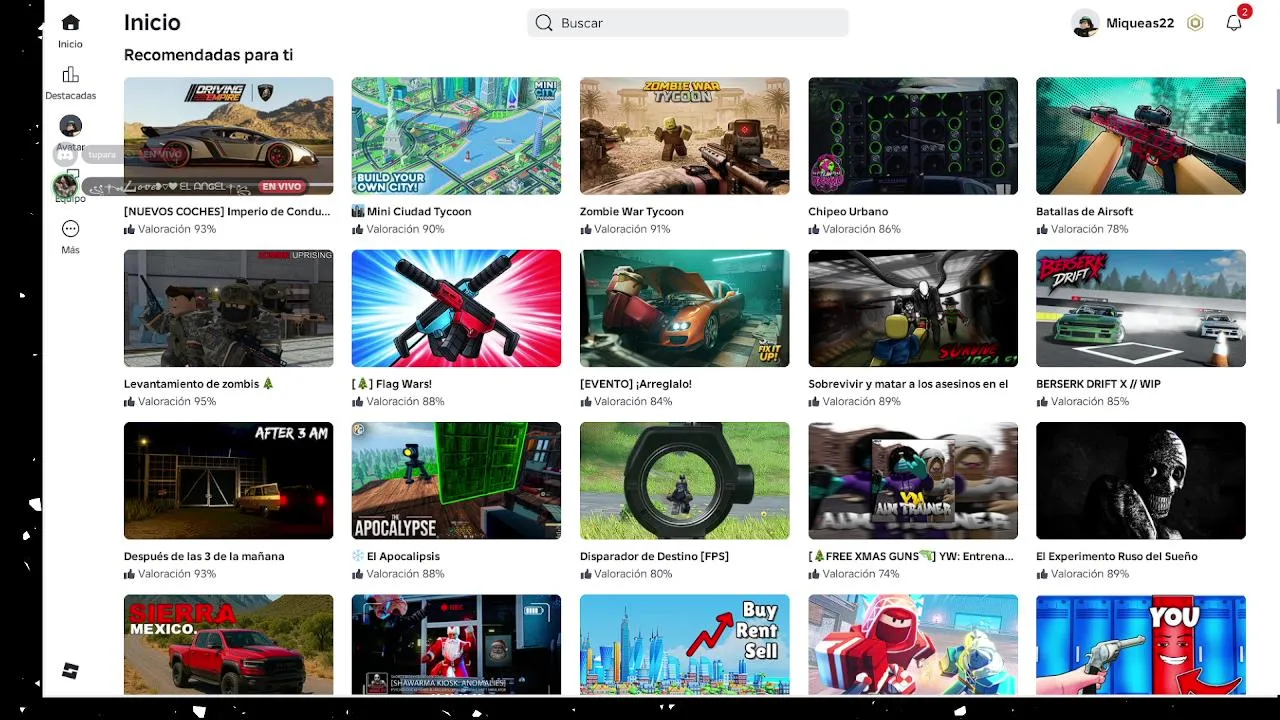
Task: Click the EN VIVO live badge overlay
Action: 282,186
